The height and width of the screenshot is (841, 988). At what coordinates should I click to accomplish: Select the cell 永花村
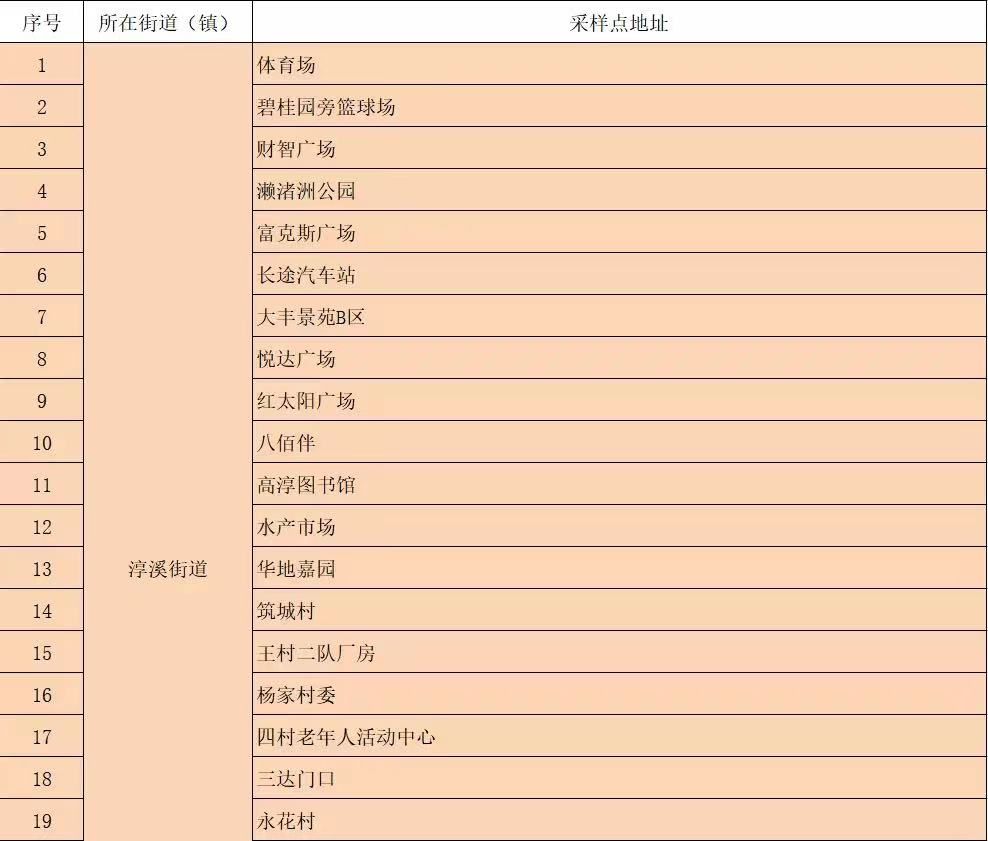tap(619, 820)
